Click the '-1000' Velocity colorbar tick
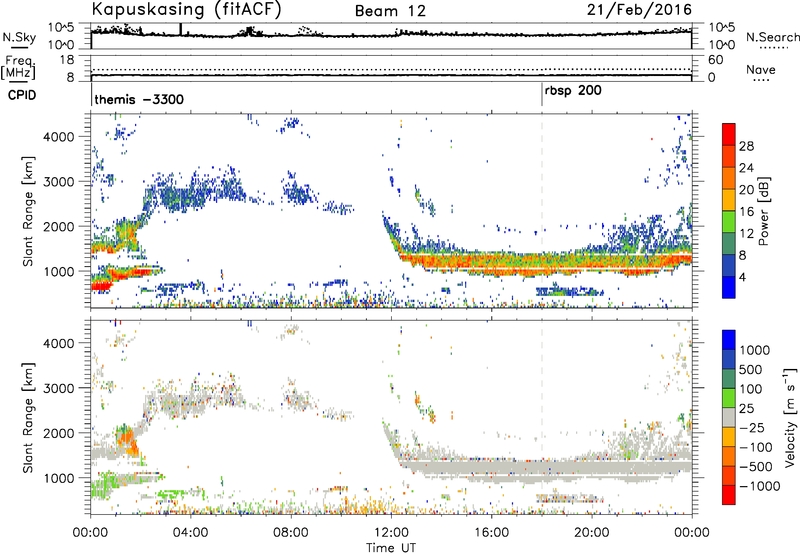Viewport: 800px width, 554px height. (760, 486)
